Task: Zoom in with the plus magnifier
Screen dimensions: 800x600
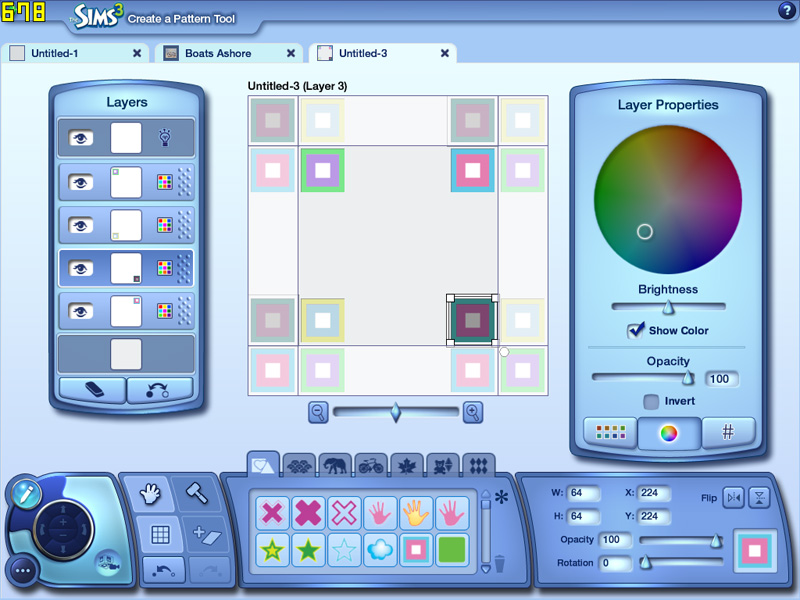Action: pyautogui.click(x=473, y=412)
